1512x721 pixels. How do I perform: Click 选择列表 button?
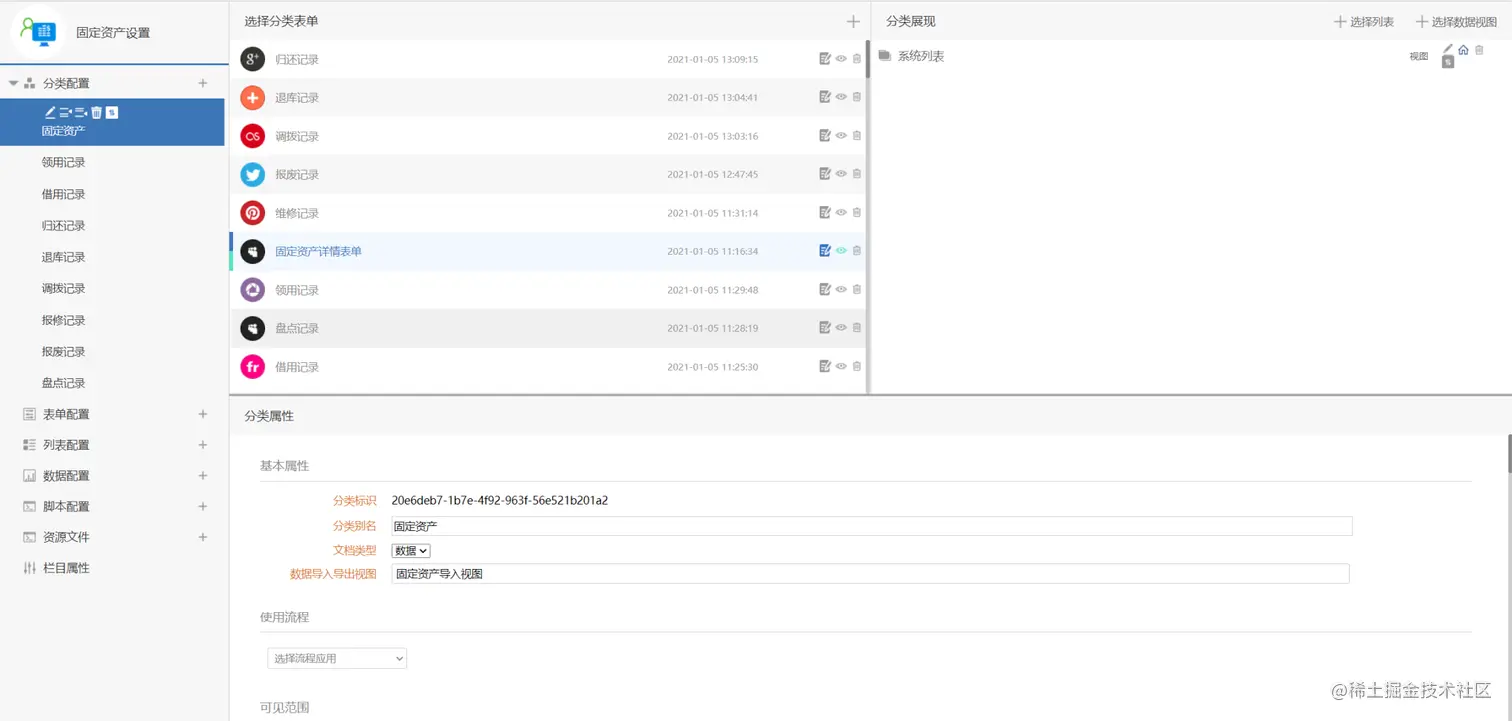(x=1364, y=21)
